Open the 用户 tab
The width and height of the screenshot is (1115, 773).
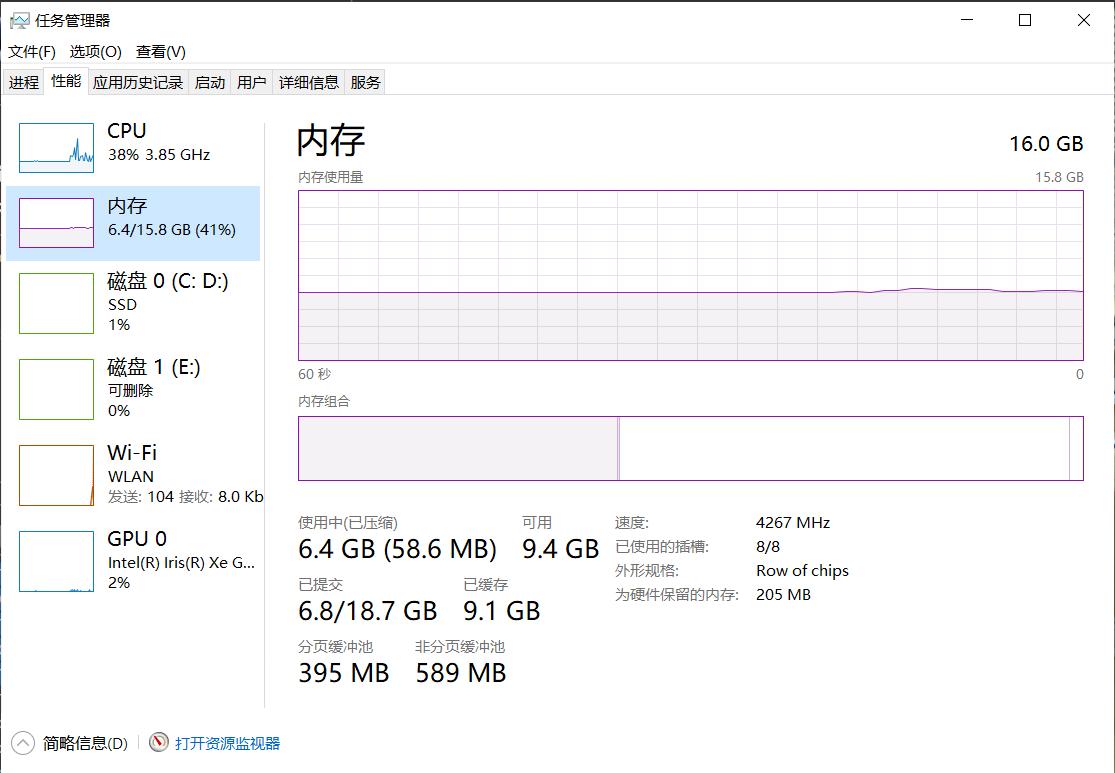(x=252, y=83)
